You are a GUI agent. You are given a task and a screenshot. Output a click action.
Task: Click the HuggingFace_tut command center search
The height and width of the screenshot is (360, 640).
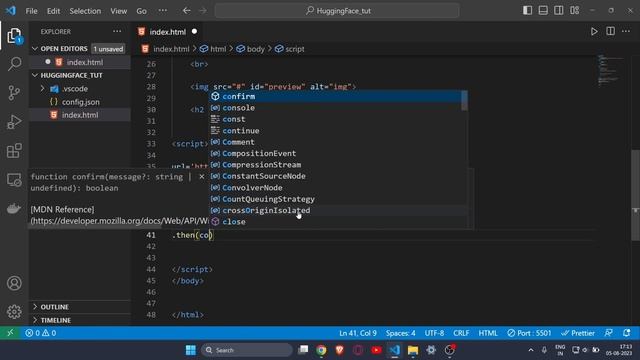pyautogui.click(x=337, y=11)
